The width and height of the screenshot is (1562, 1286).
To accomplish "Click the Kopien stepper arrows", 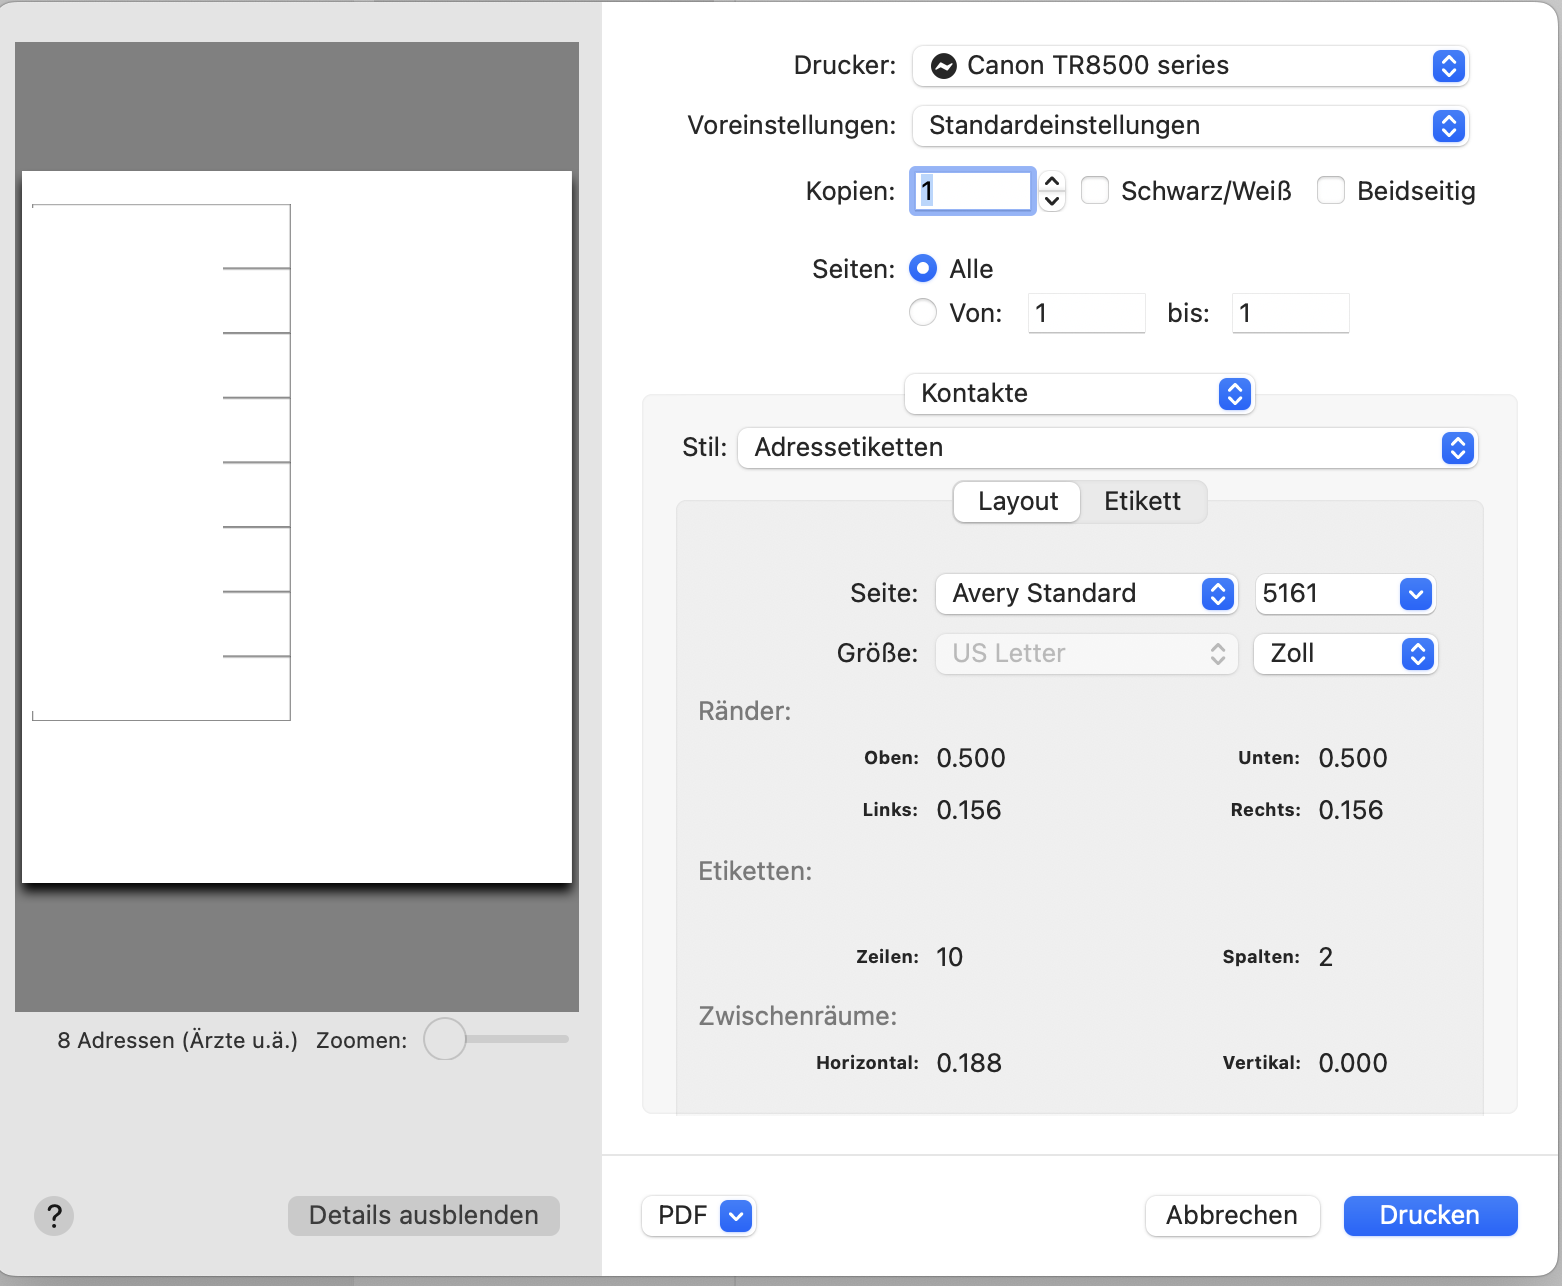I will pos(1051,190).
